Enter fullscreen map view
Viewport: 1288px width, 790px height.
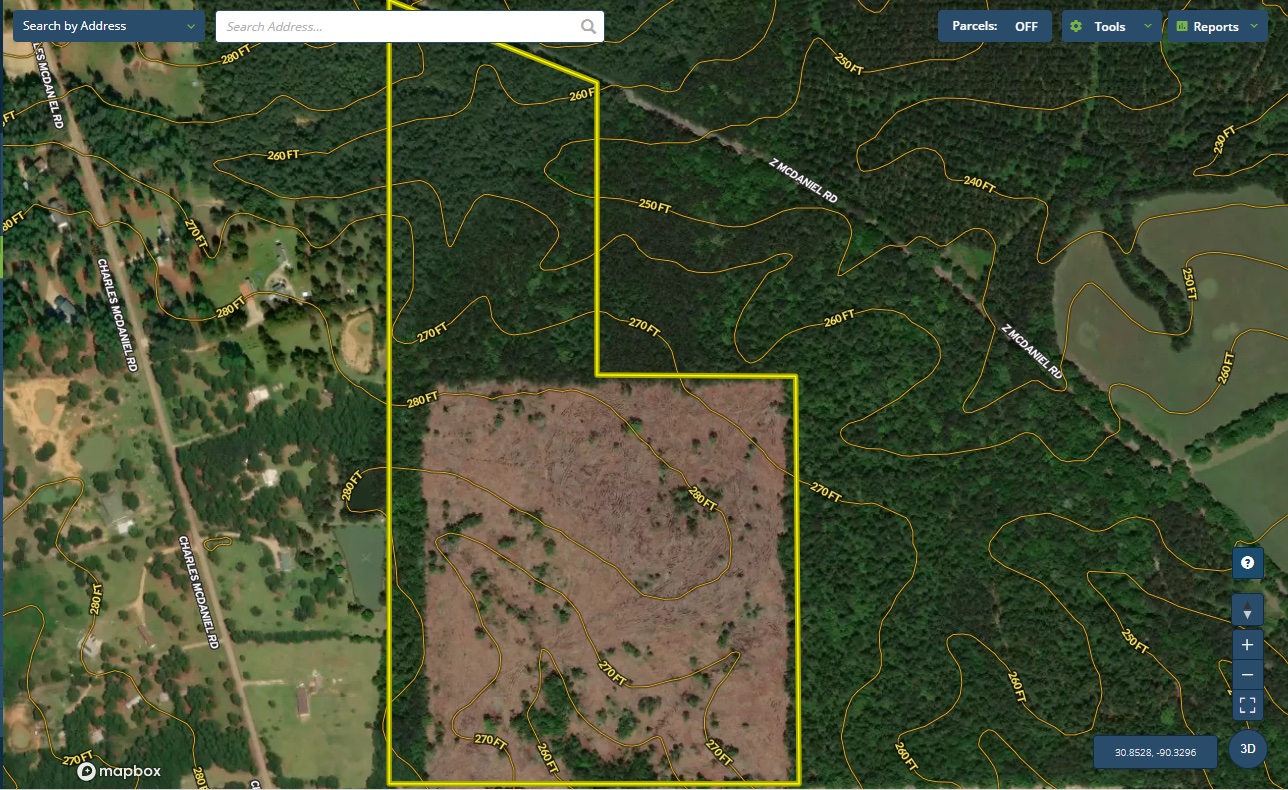coord(1247,705)
